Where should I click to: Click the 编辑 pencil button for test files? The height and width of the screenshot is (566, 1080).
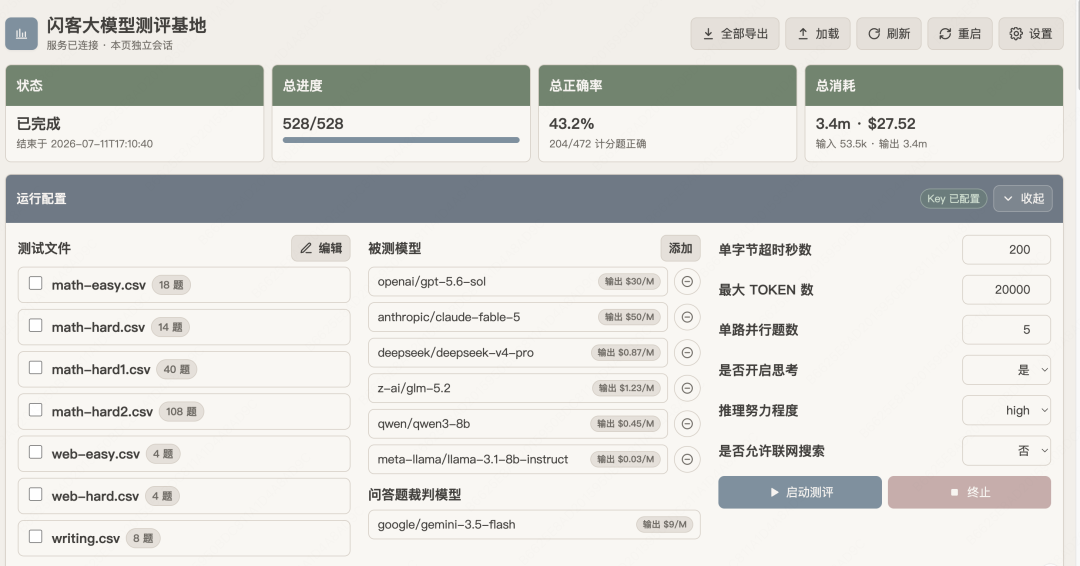tap(320, 248)
